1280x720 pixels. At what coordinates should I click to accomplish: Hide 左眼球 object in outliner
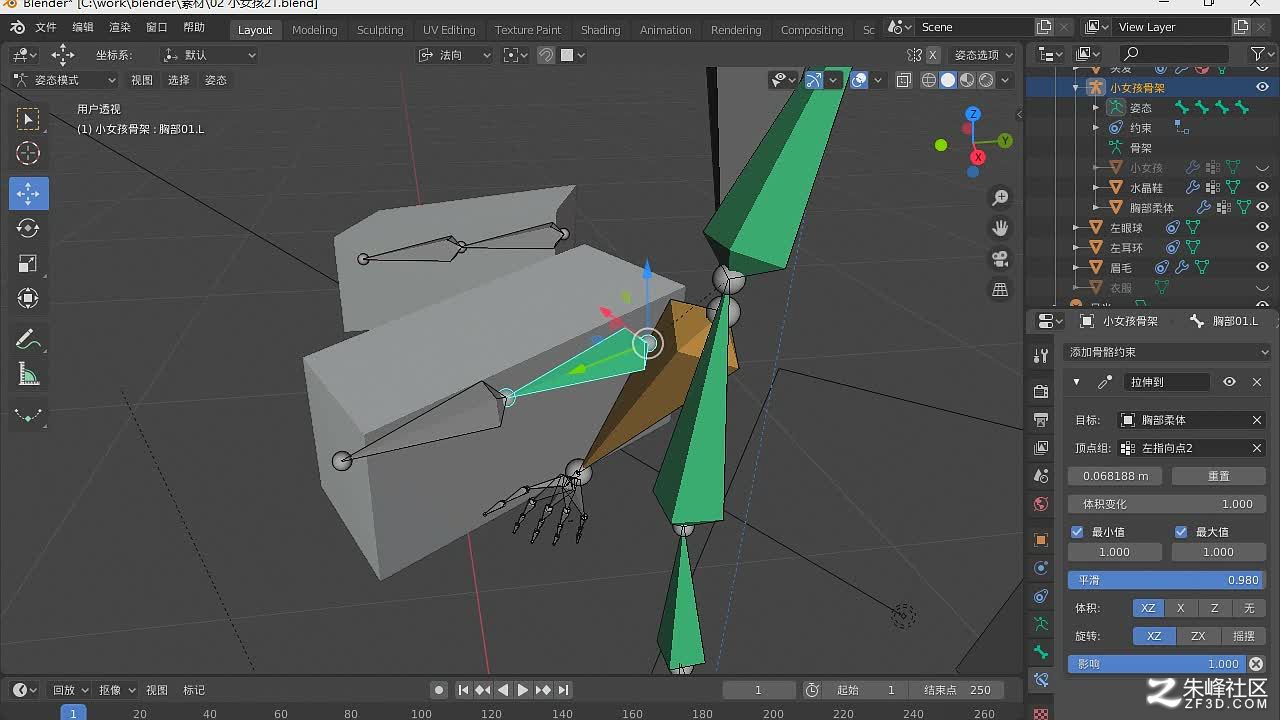1262,228
